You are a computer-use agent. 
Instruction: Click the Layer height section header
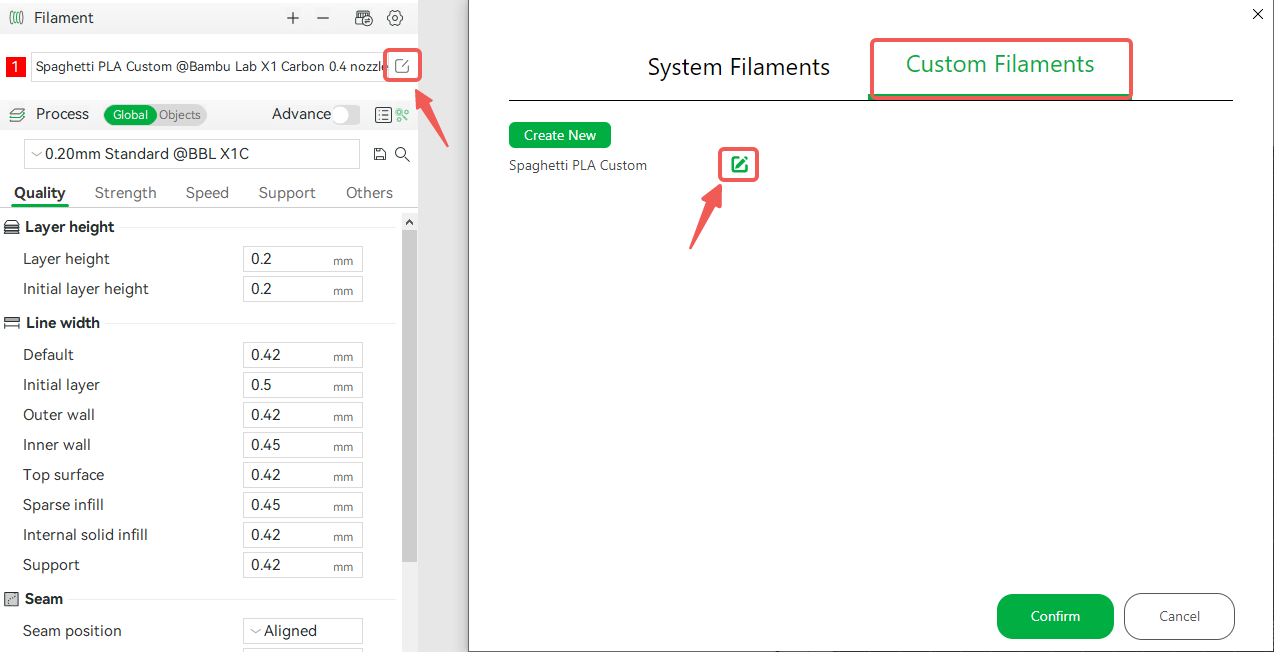pyautogui.click(x=70, y=227)
